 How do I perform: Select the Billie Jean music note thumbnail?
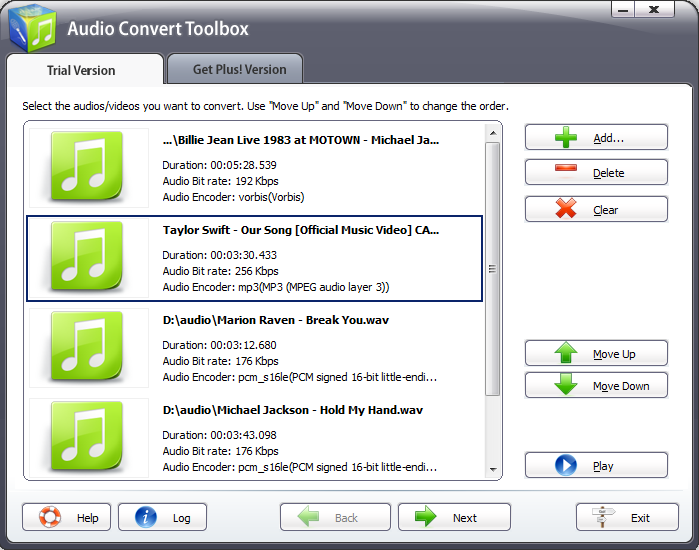[x=87, y=166]
